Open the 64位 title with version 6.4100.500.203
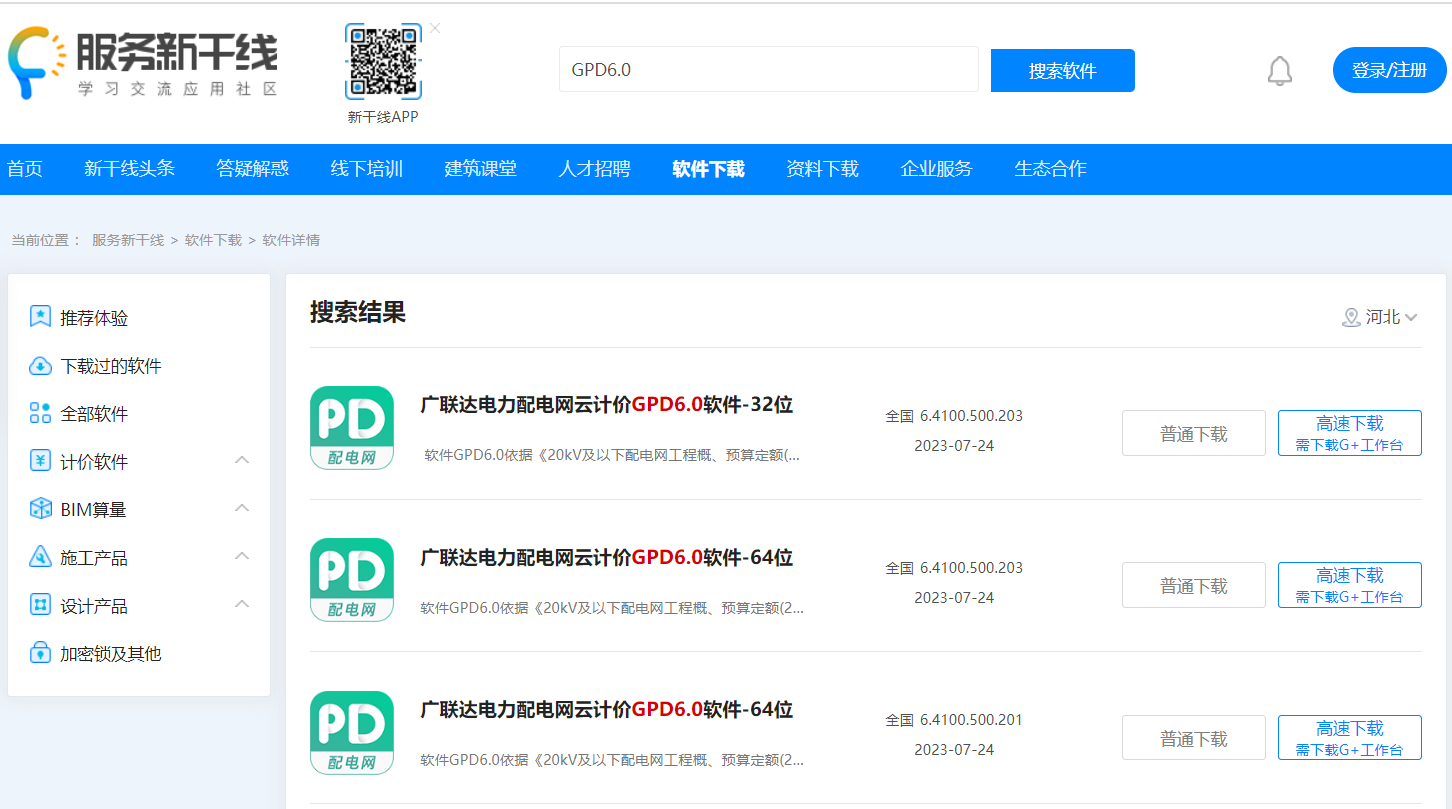1452x809 pixels. tap(607, 557)
